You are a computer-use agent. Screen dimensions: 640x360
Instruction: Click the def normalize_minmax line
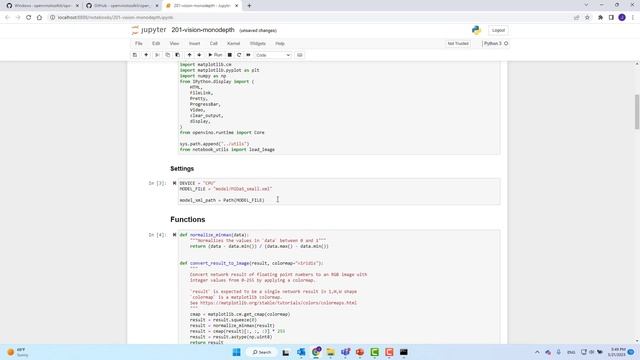[214, 235]
